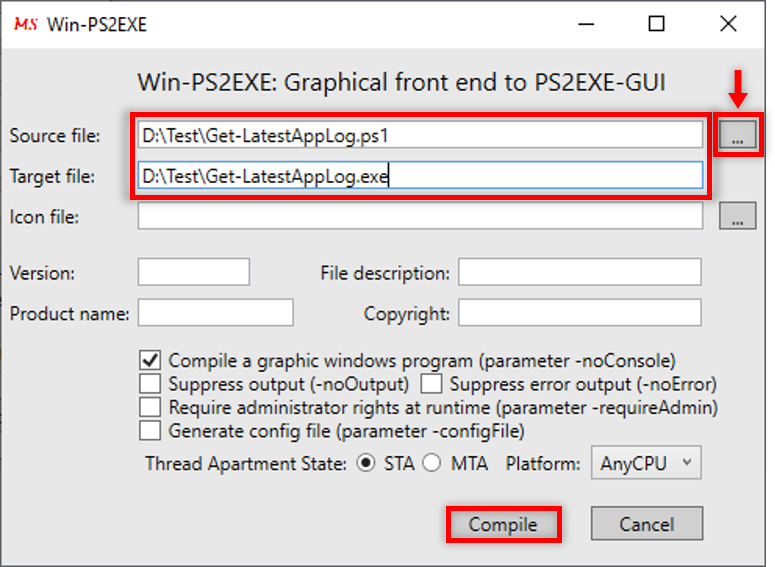The image size is (775, 567).
Task: Click the Target file path field
Action: 420,175
